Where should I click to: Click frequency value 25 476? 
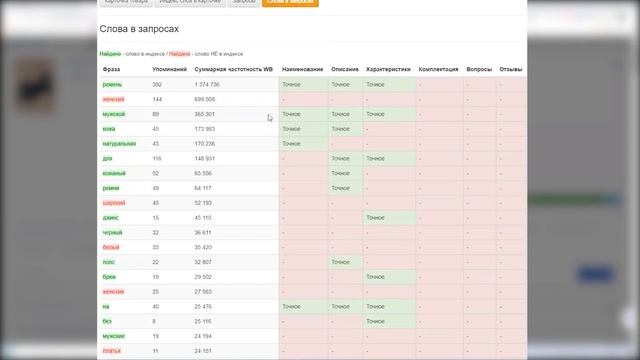[x=203, y=307]
